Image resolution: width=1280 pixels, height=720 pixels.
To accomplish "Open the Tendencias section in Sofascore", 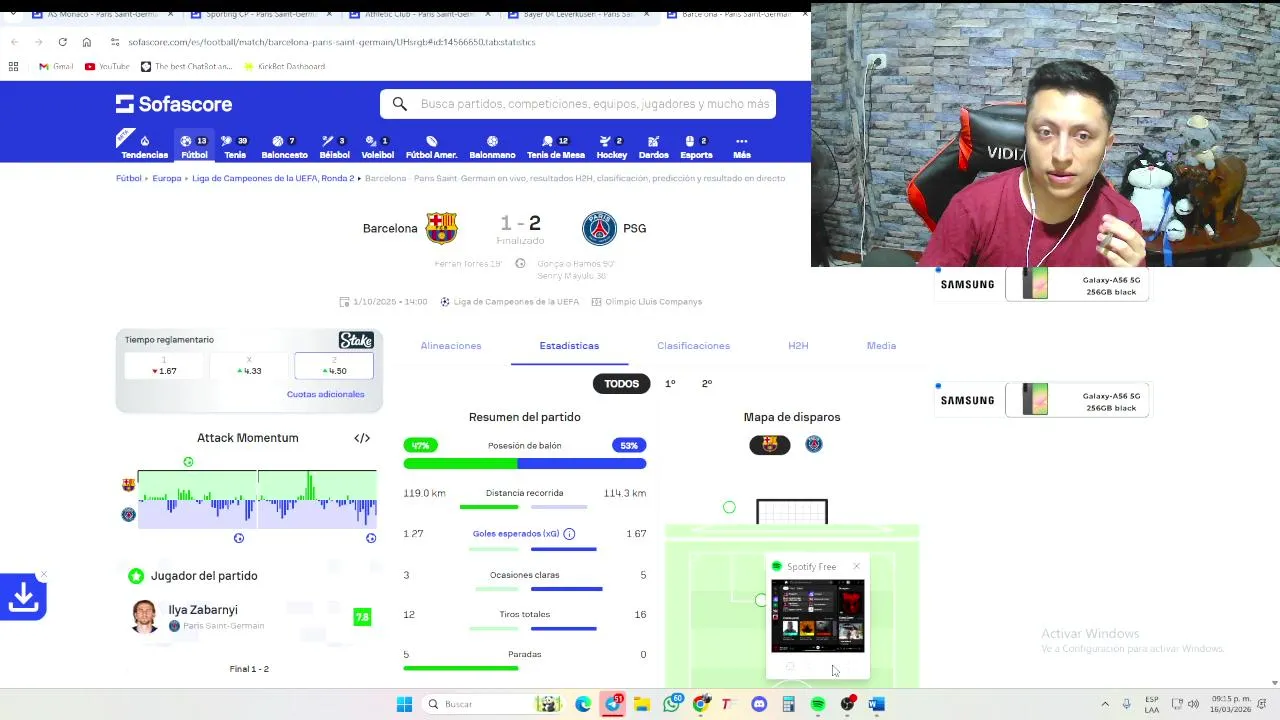I will 144,147.
